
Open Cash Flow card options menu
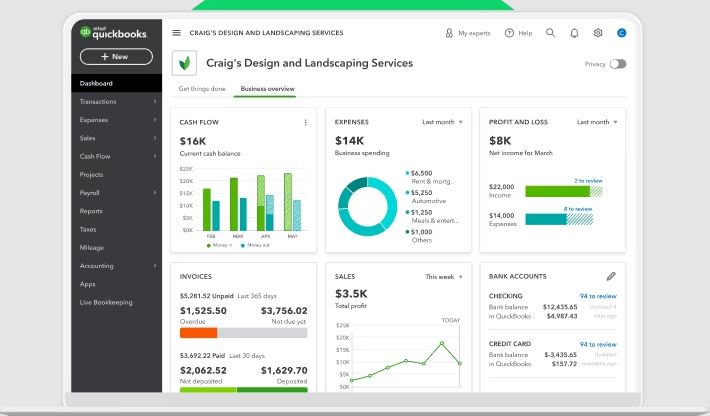pos(306,122)
